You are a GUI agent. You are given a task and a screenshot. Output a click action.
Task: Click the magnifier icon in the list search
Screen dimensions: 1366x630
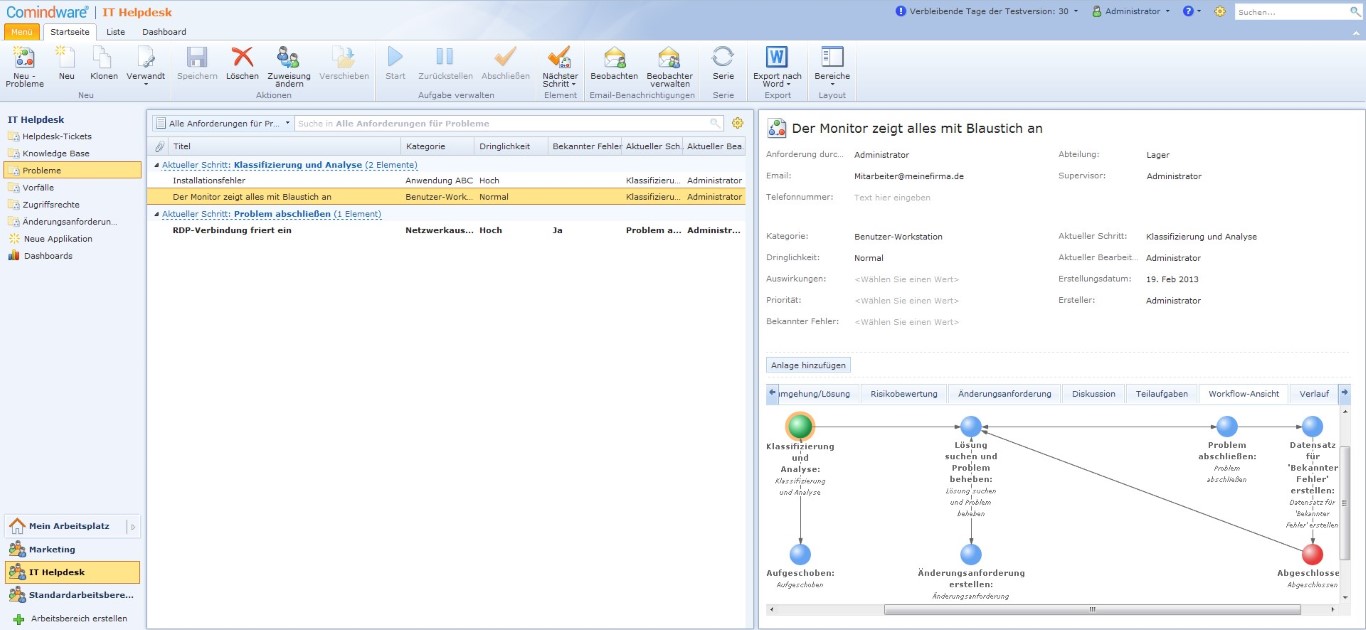pyautogui.click(x=715, y=123)
